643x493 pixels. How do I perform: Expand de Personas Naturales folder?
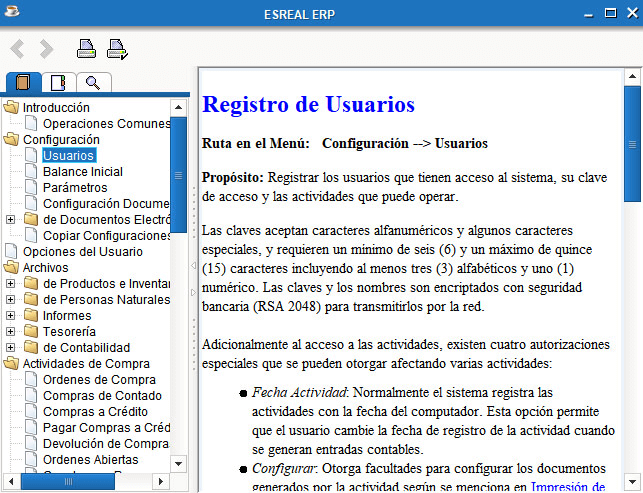10,299
